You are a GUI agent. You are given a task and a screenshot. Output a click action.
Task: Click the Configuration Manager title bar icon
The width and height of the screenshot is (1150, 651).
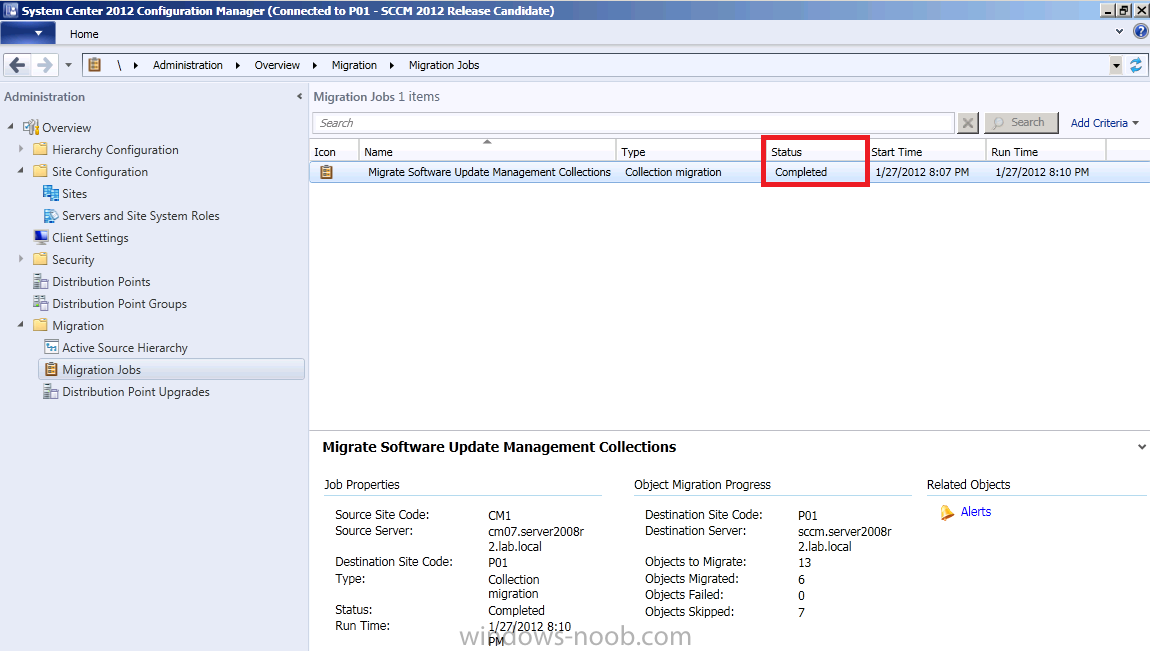10,10
